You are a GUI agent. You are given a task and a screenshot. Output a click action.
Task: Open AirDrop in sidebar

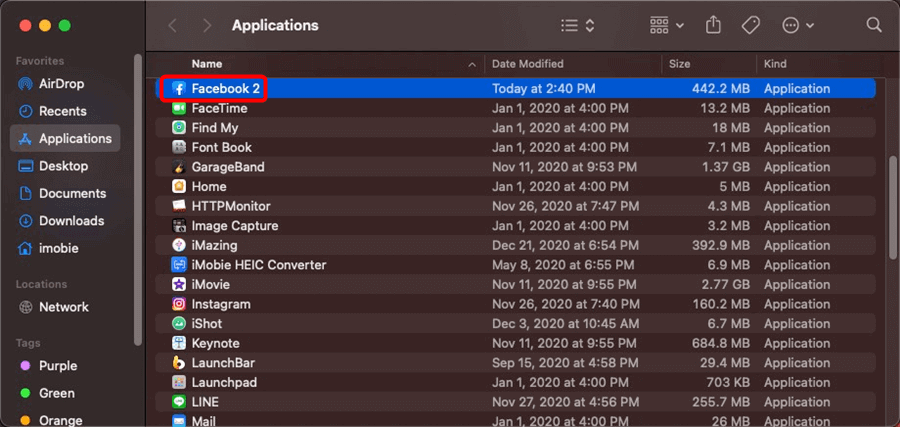click(61, 84)
